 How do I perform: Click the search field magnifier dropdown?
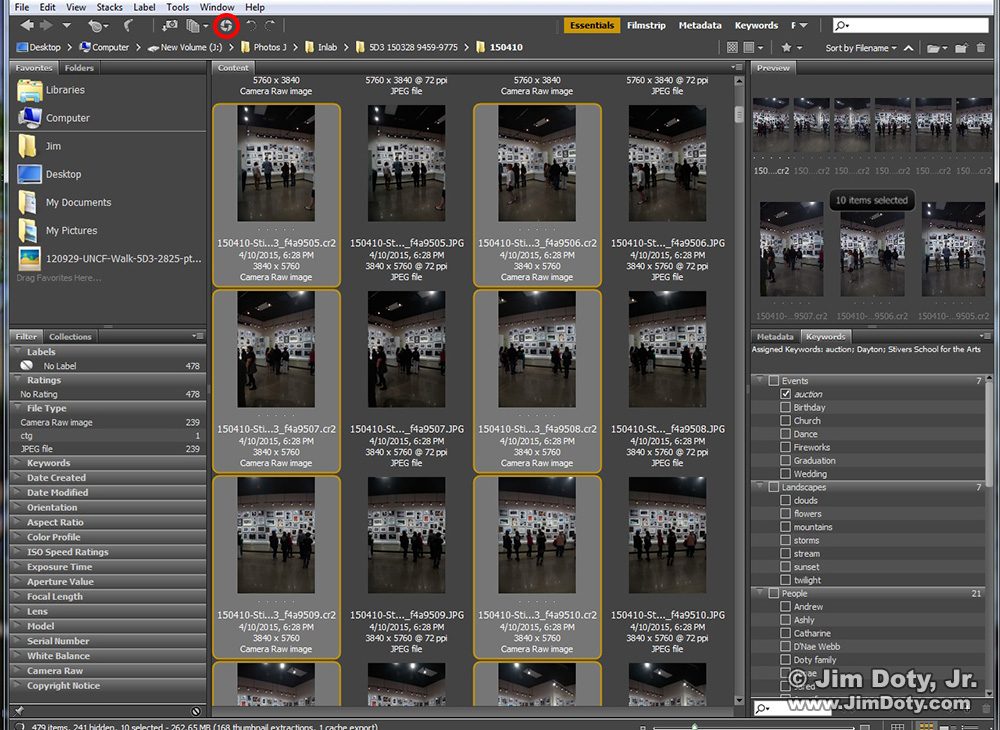coord(842,26)
